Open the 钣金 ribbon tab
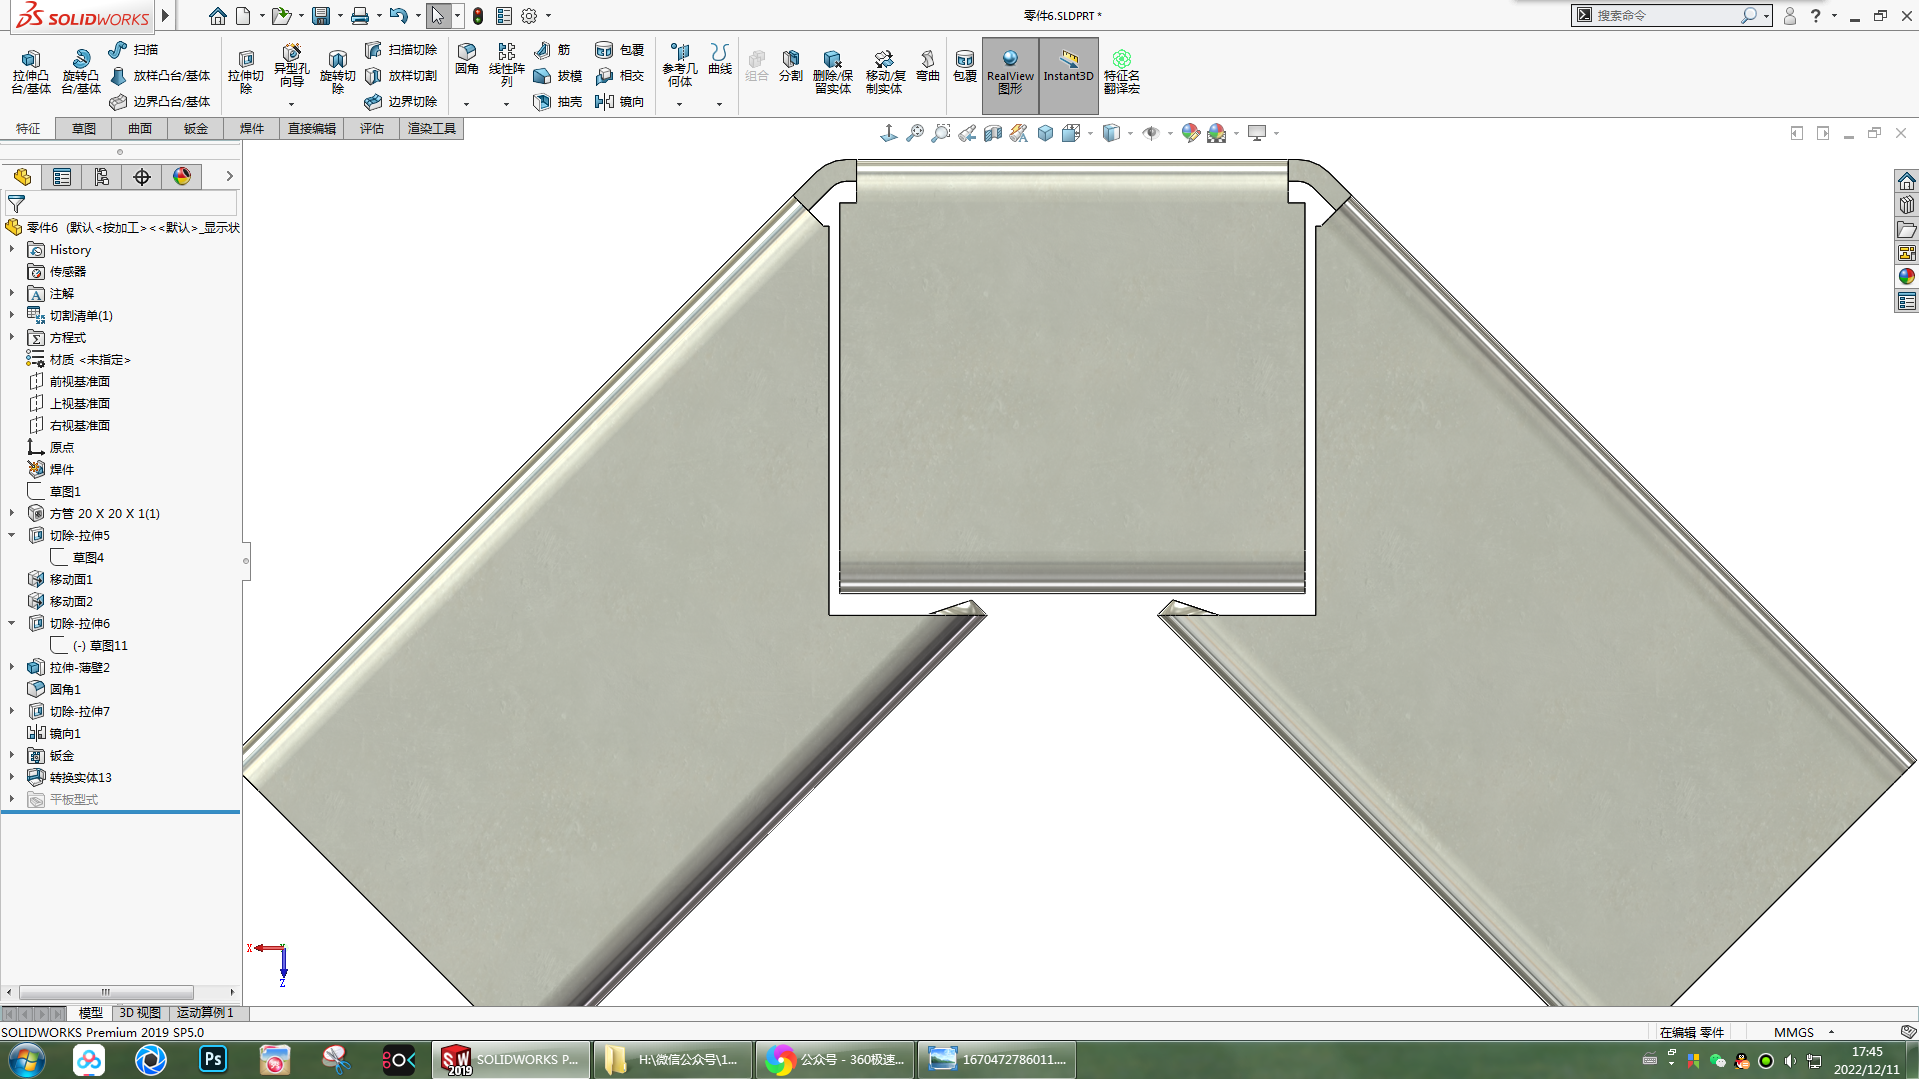This screenshot has width=1919, height=1079. (x=196, y=128)
